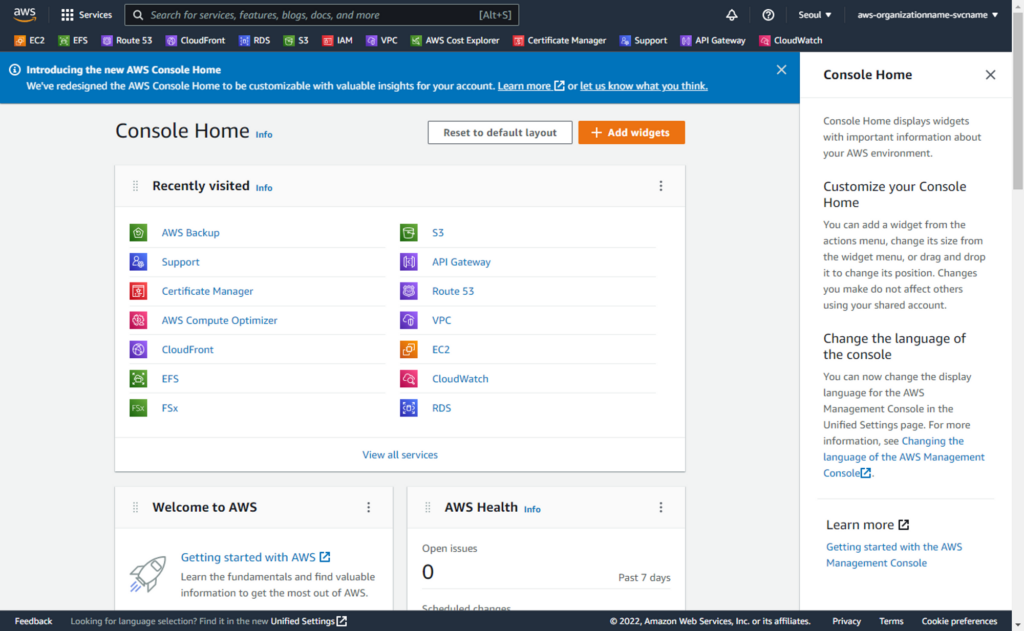Click the AWS Compute Optimizer icon

coord(138,320)
